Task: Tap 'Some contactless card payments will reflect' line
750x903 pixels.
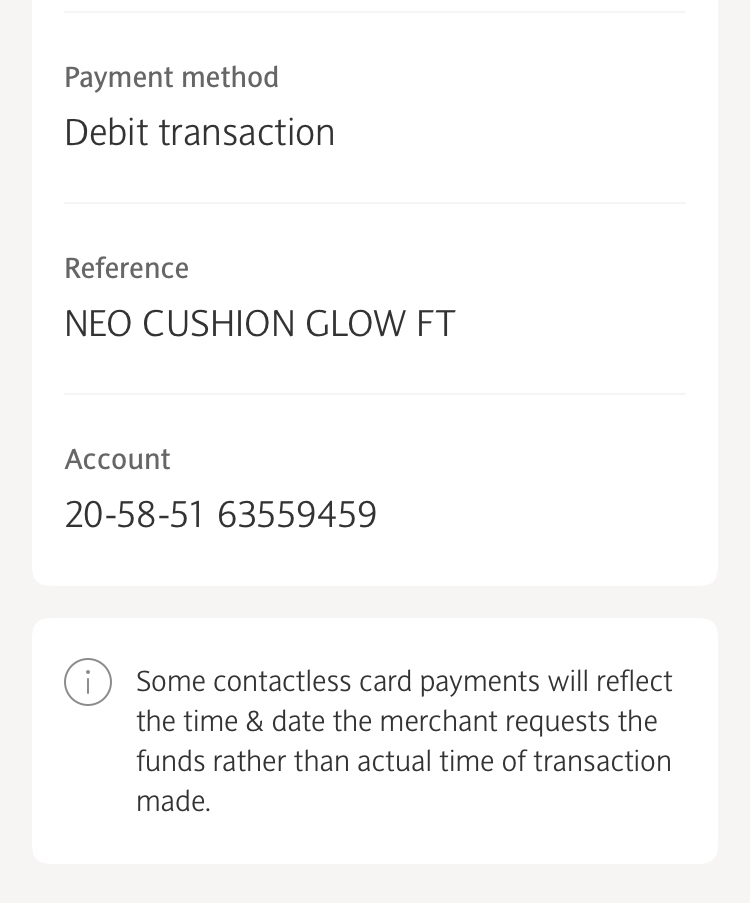Action: coord(404,682)
